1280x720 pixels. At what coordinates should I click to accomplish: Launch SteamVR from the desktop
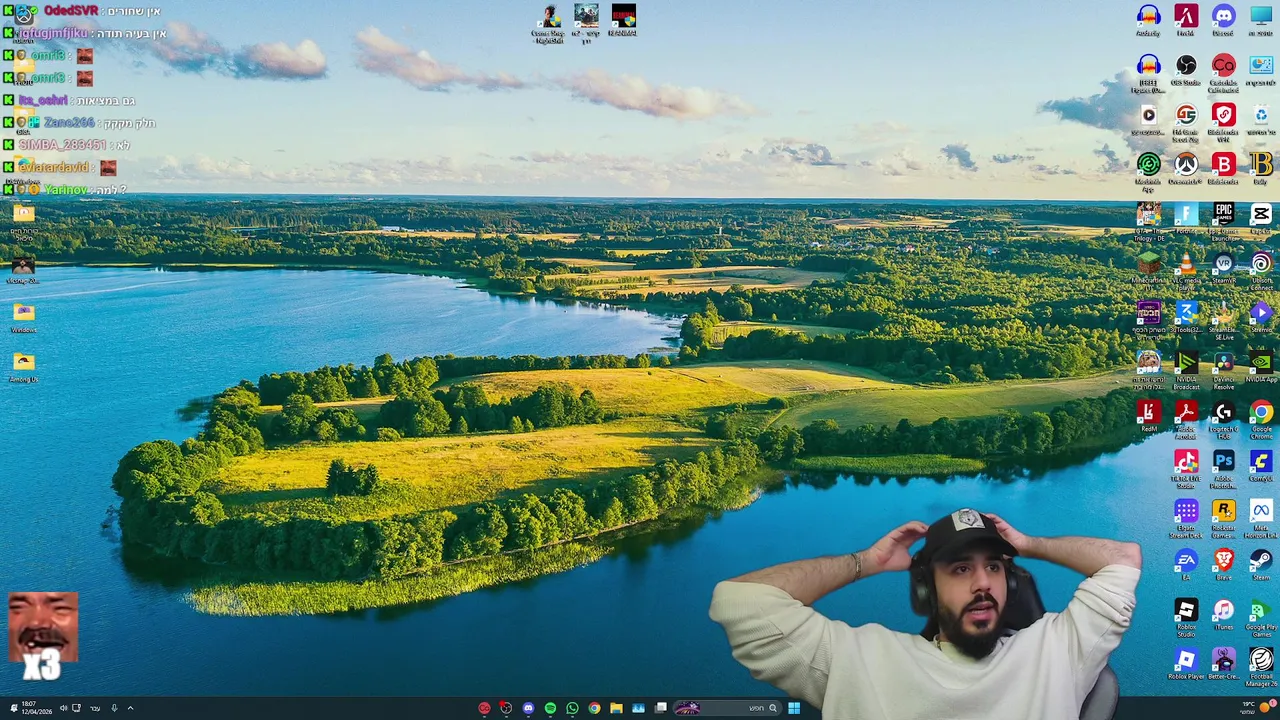[1223, 265]
